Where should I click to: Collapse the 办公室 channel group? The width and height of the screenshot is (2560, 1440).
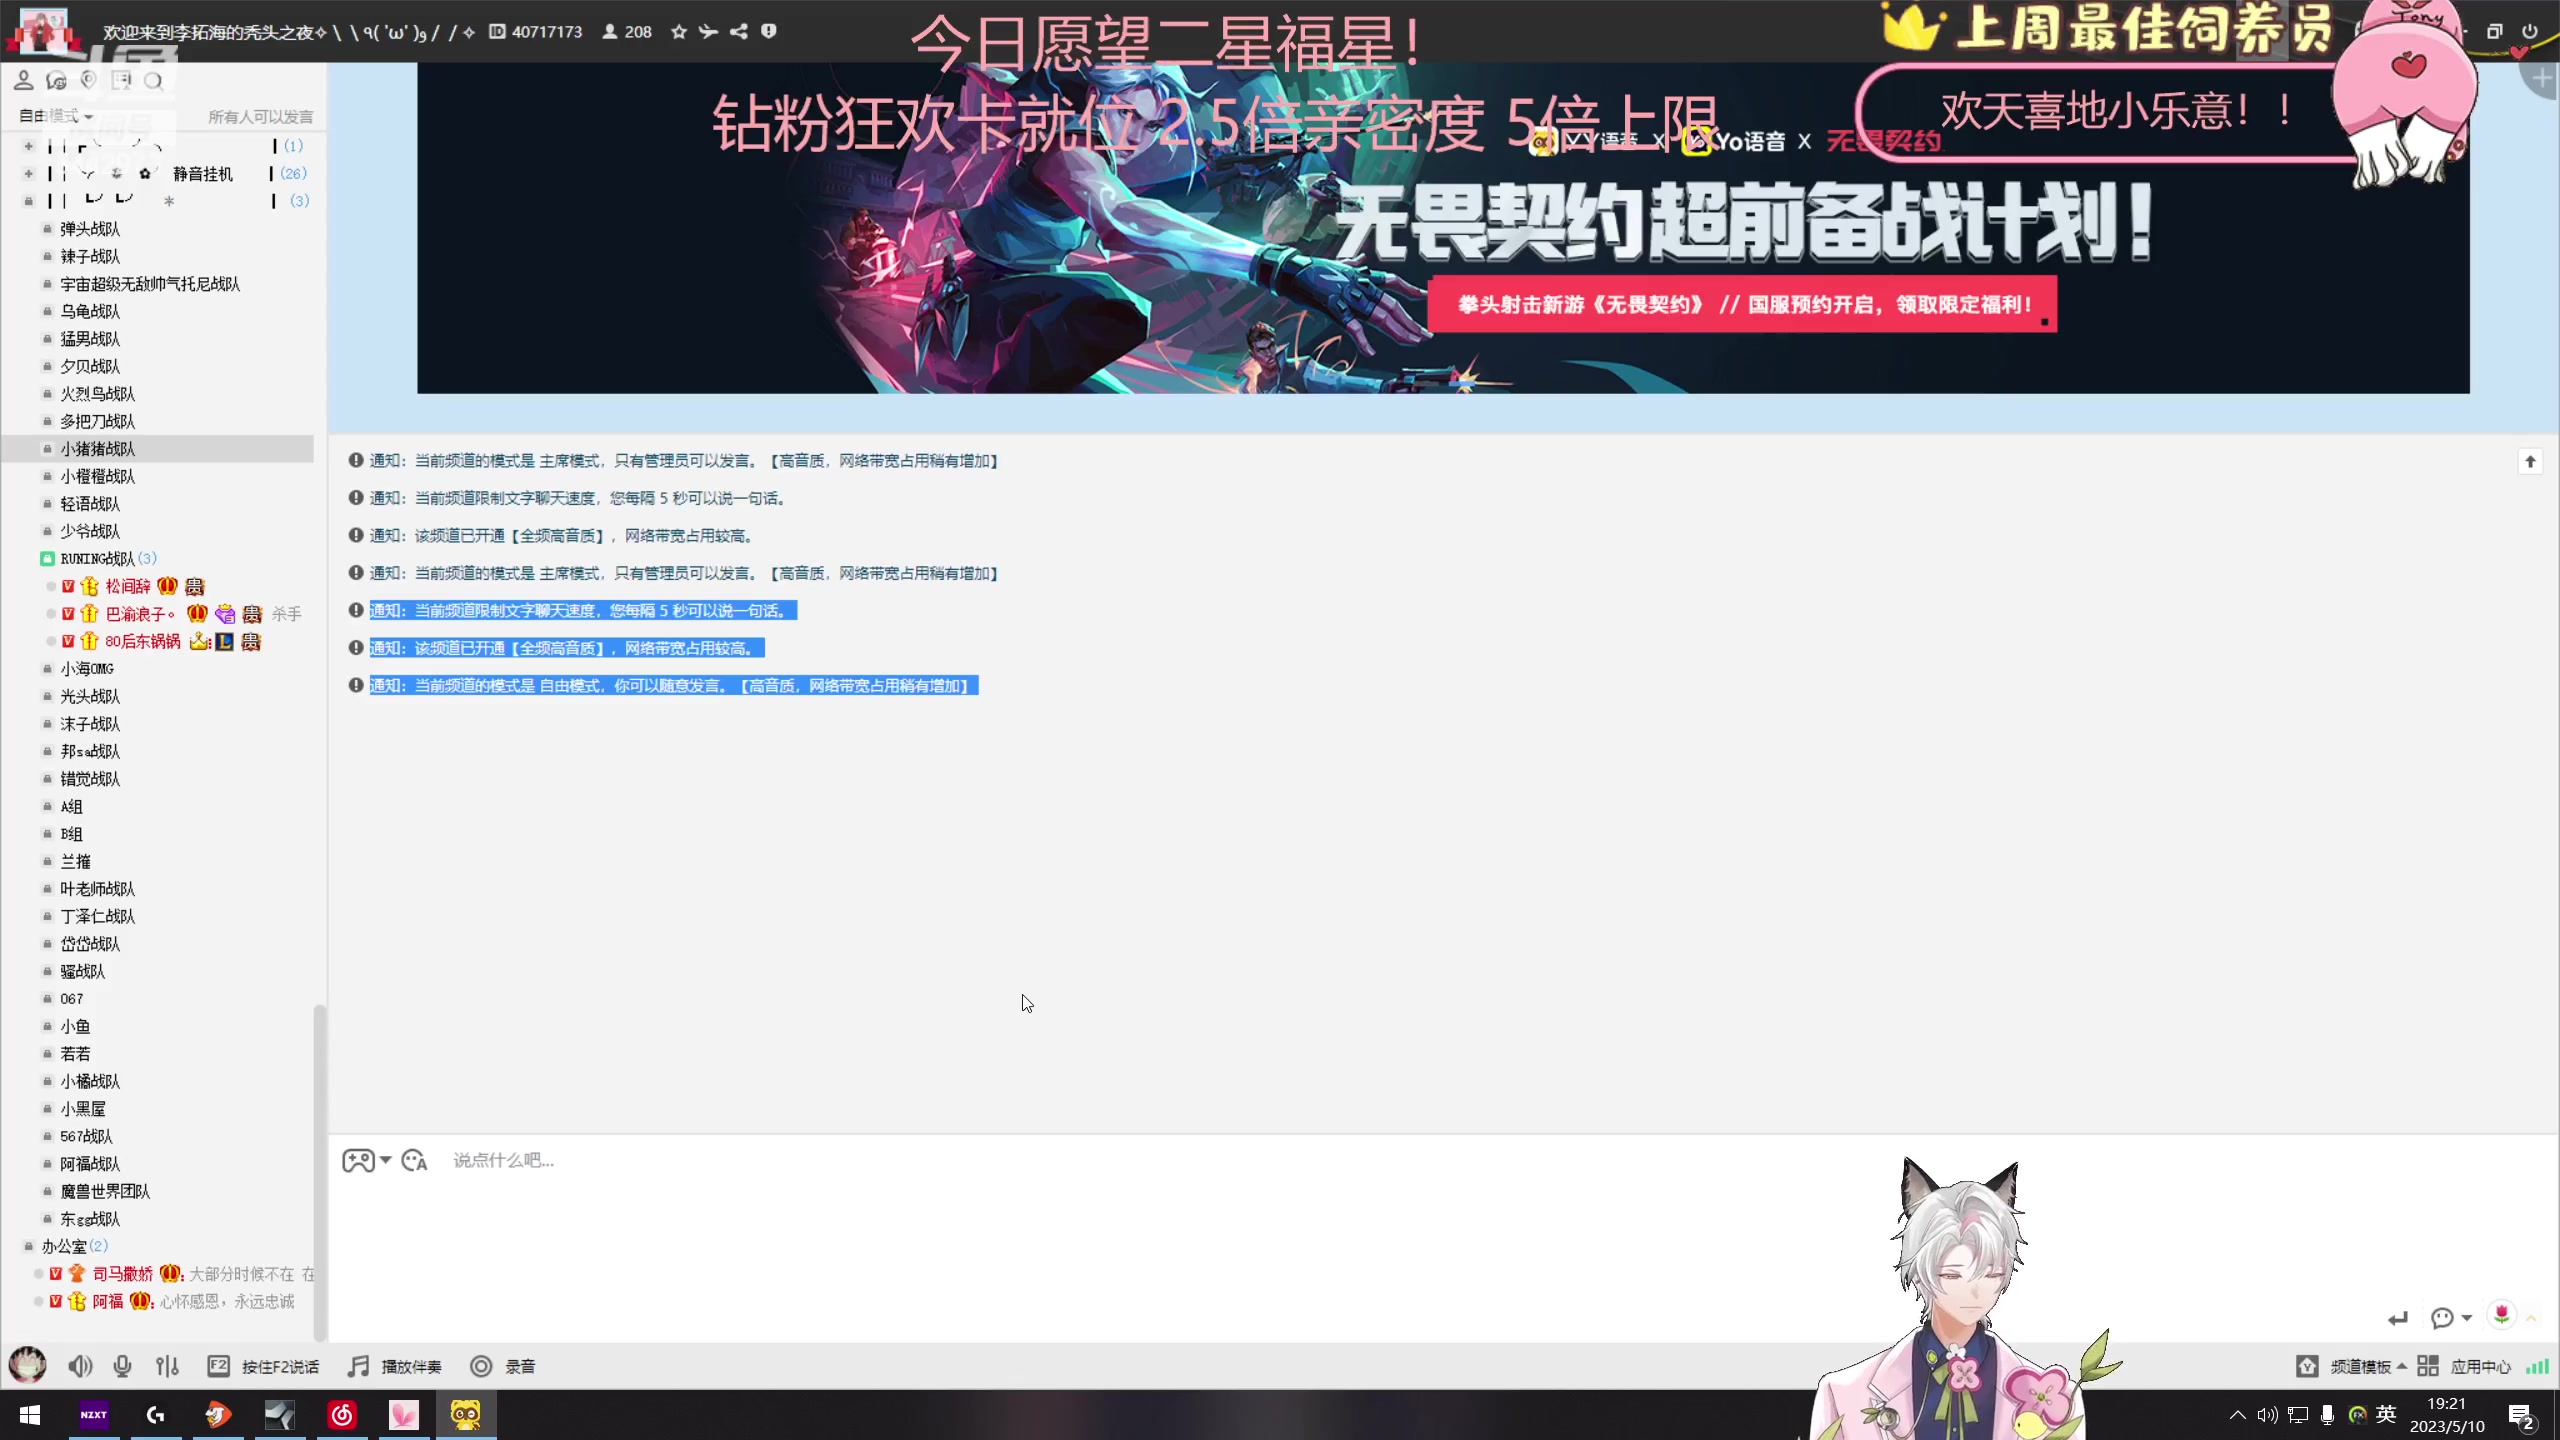pyautogui.click(x=29, y=1246)
